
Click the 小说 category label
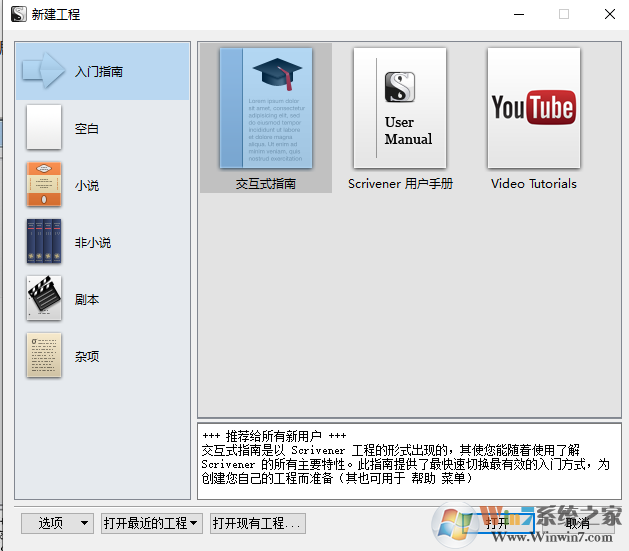click(x=87, y=185)
